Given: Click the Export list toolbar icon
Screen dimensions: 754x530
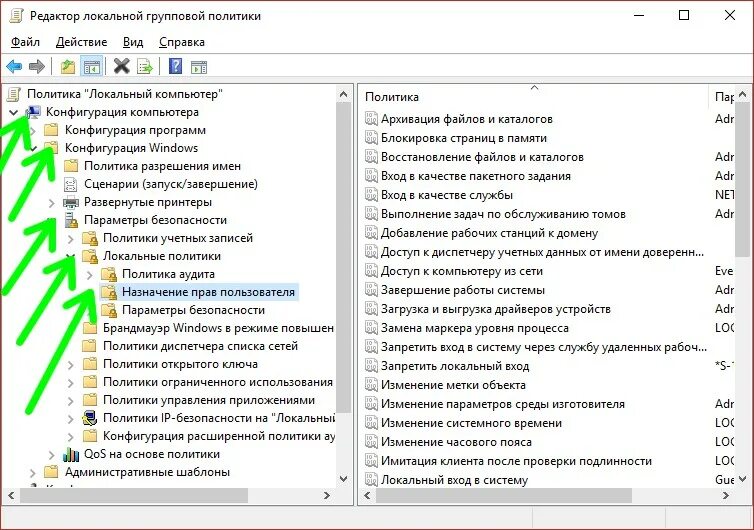Looking at the screenshot, I should coord(145,67).
